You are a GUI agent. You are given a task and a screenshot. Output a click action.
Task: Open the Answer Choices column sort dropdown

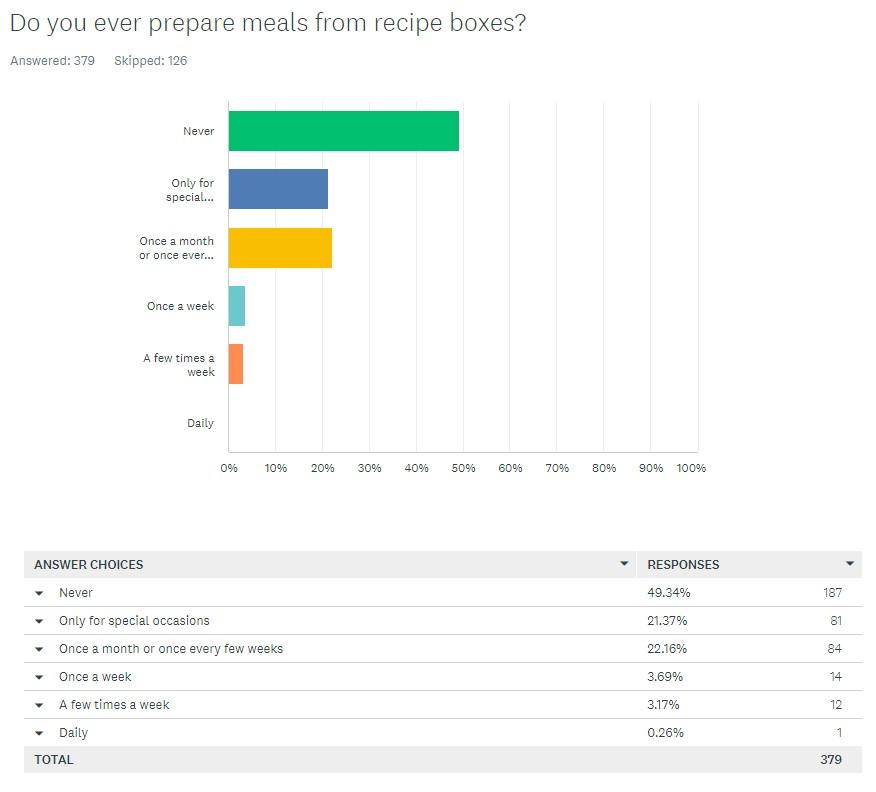pyautogui.click(x=624, y=564)
